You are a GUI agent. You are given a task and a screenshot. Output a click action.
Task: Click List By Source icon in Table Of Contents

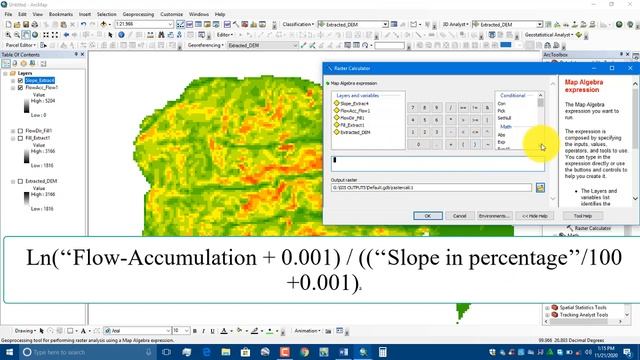click(15, 63)
